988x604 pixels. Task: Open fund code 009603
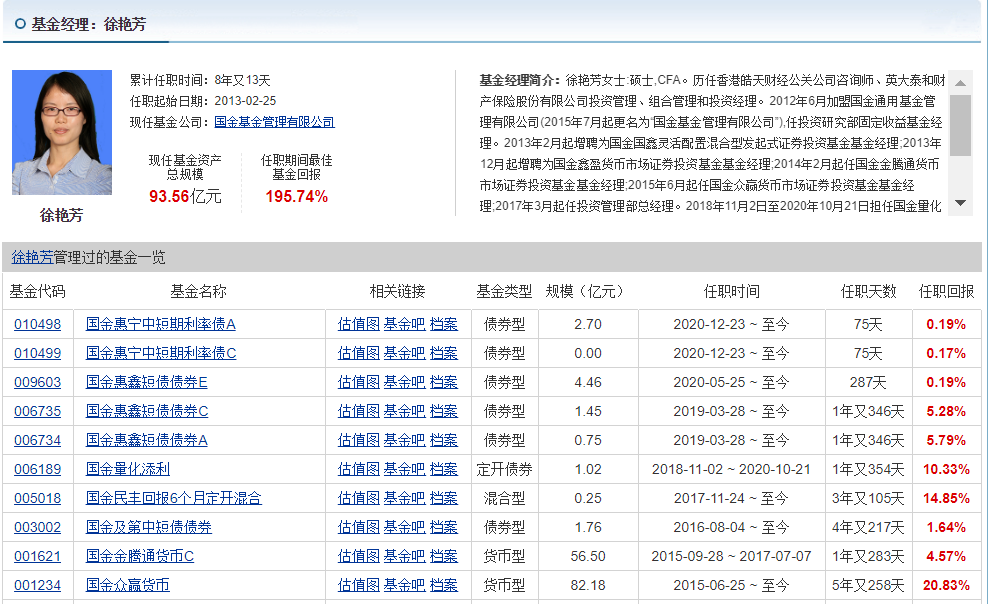point(37,382)
